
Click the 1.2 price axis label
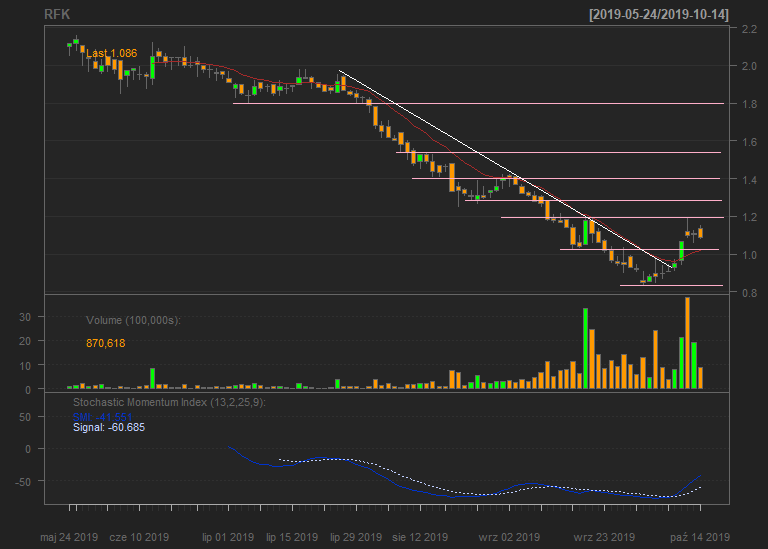click(749, 217)
